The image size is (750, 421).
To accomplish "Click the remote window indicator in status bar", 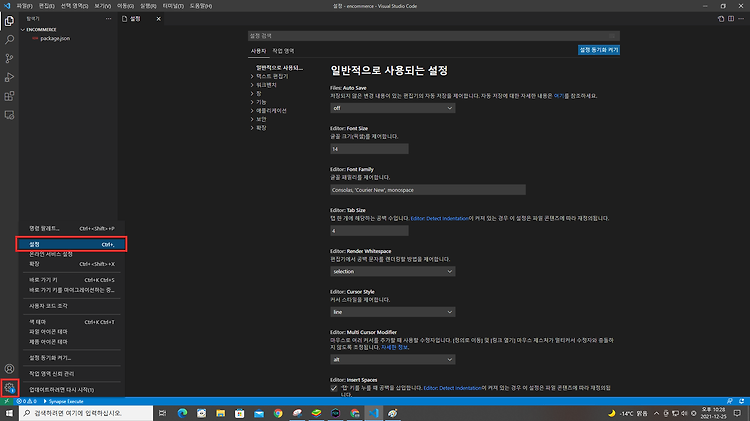I will (7, 401).
